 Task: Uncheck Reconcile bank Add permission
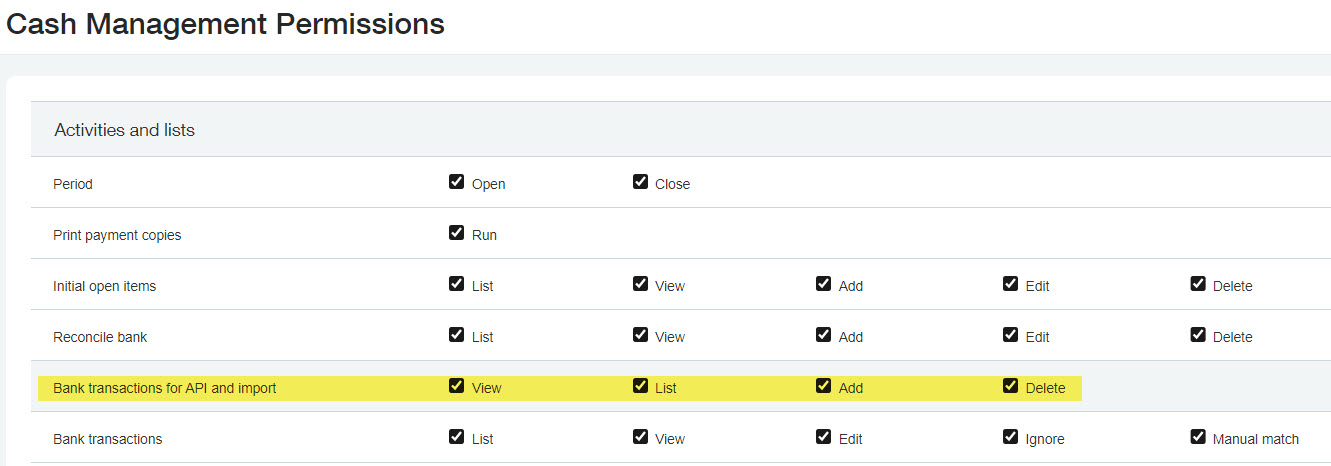pos(823,335)
